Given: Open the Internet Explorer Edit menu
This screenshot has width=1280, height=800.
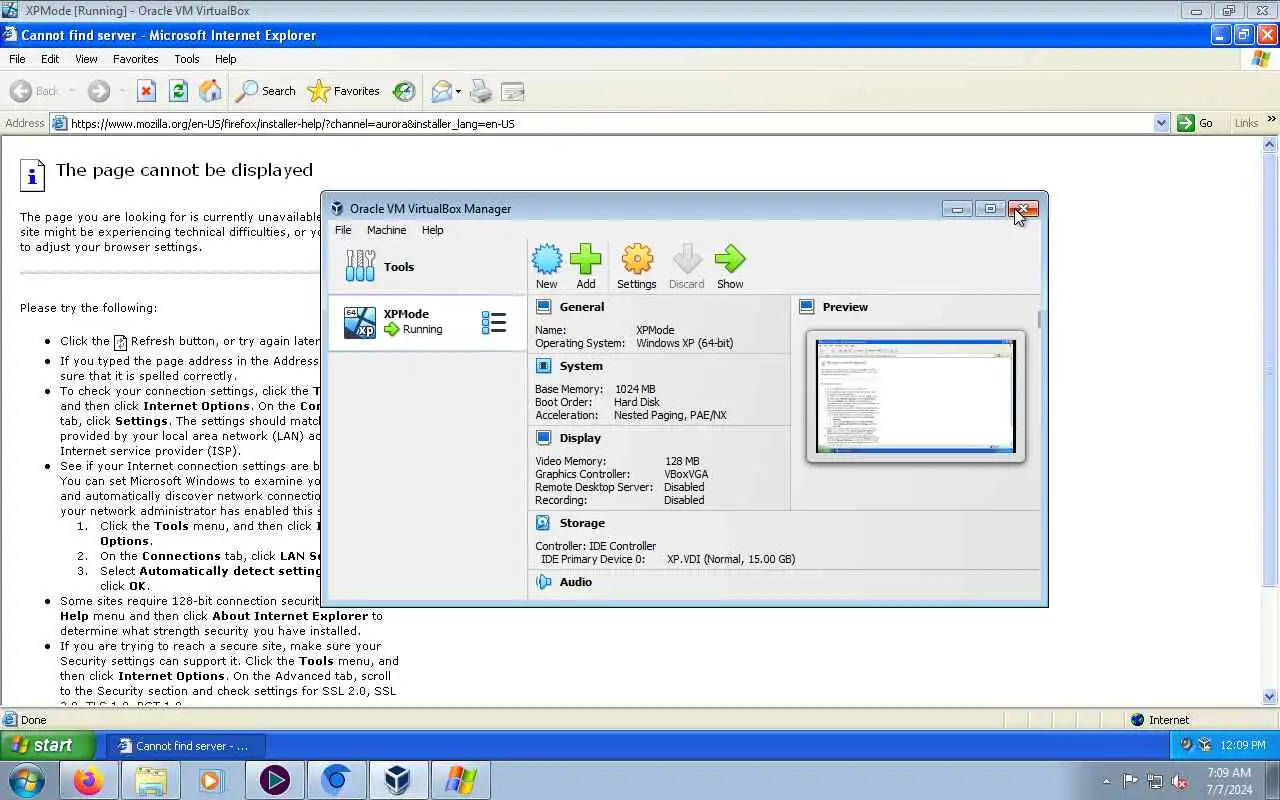Looking at the screenshot, I should tap(50, 59).
